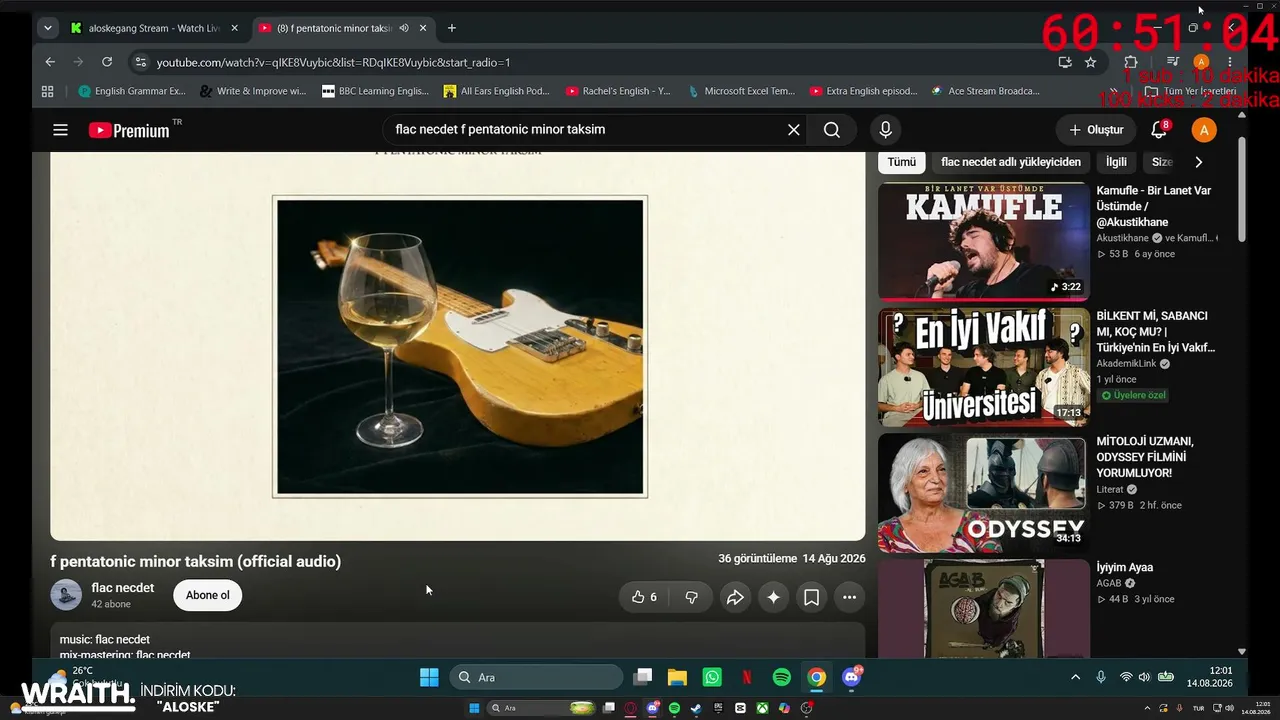Click the Chrome address bar URL
The height and width of the screenshot is (720, 1280).
click(x=334, y=62)
